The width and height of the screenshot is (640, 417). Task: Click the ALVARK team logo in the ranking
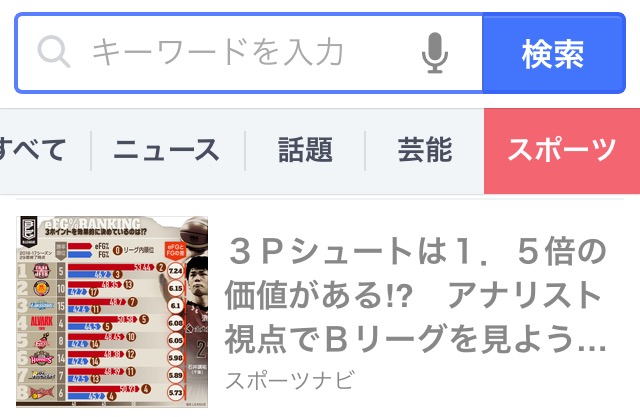(x=41, y=323)
